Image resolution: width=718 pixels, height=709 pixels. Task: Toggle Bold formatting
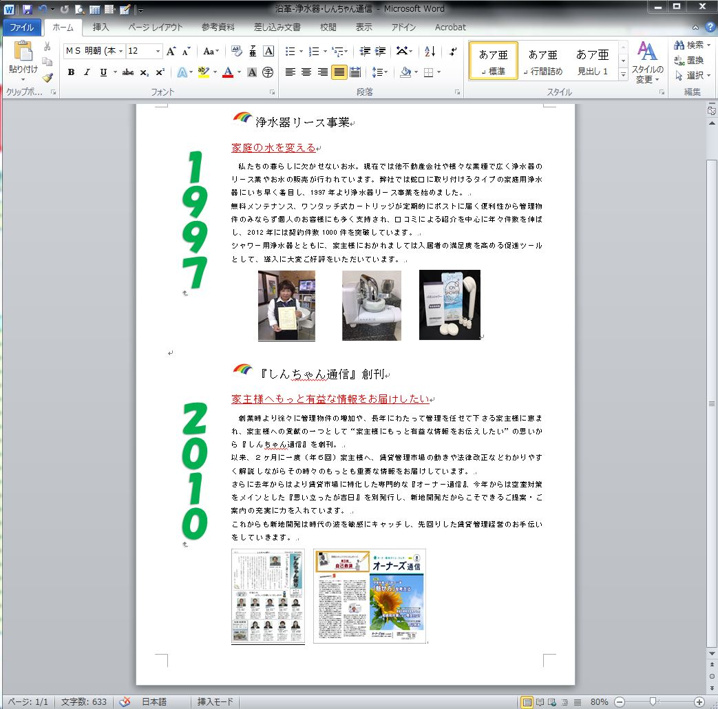coord(71,72)
